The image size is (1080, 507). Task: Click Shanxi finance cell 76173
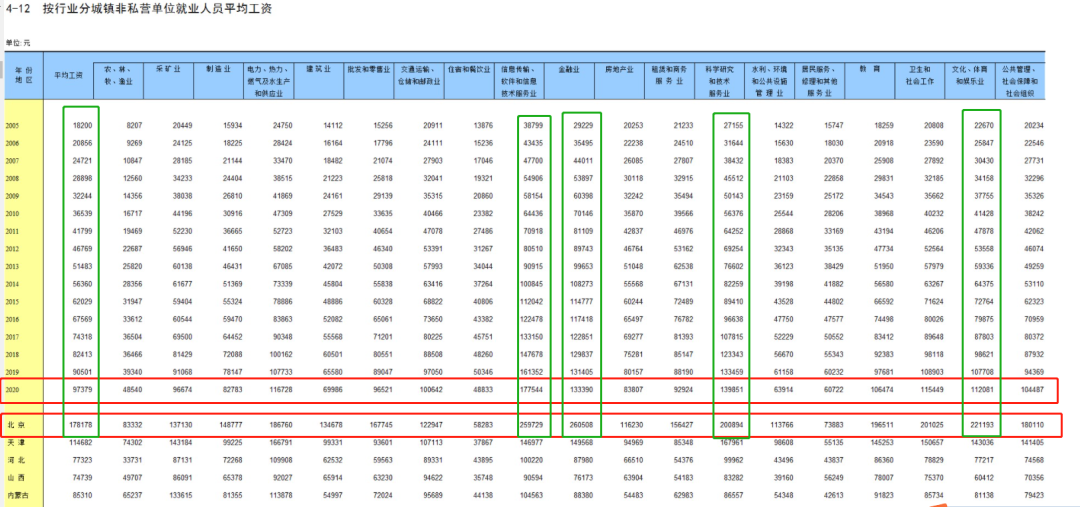[582, 477]
